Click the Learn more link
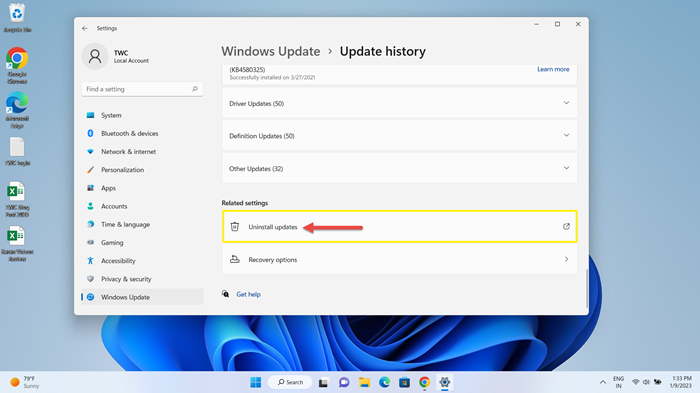700x393 pixels. point(553,69)
